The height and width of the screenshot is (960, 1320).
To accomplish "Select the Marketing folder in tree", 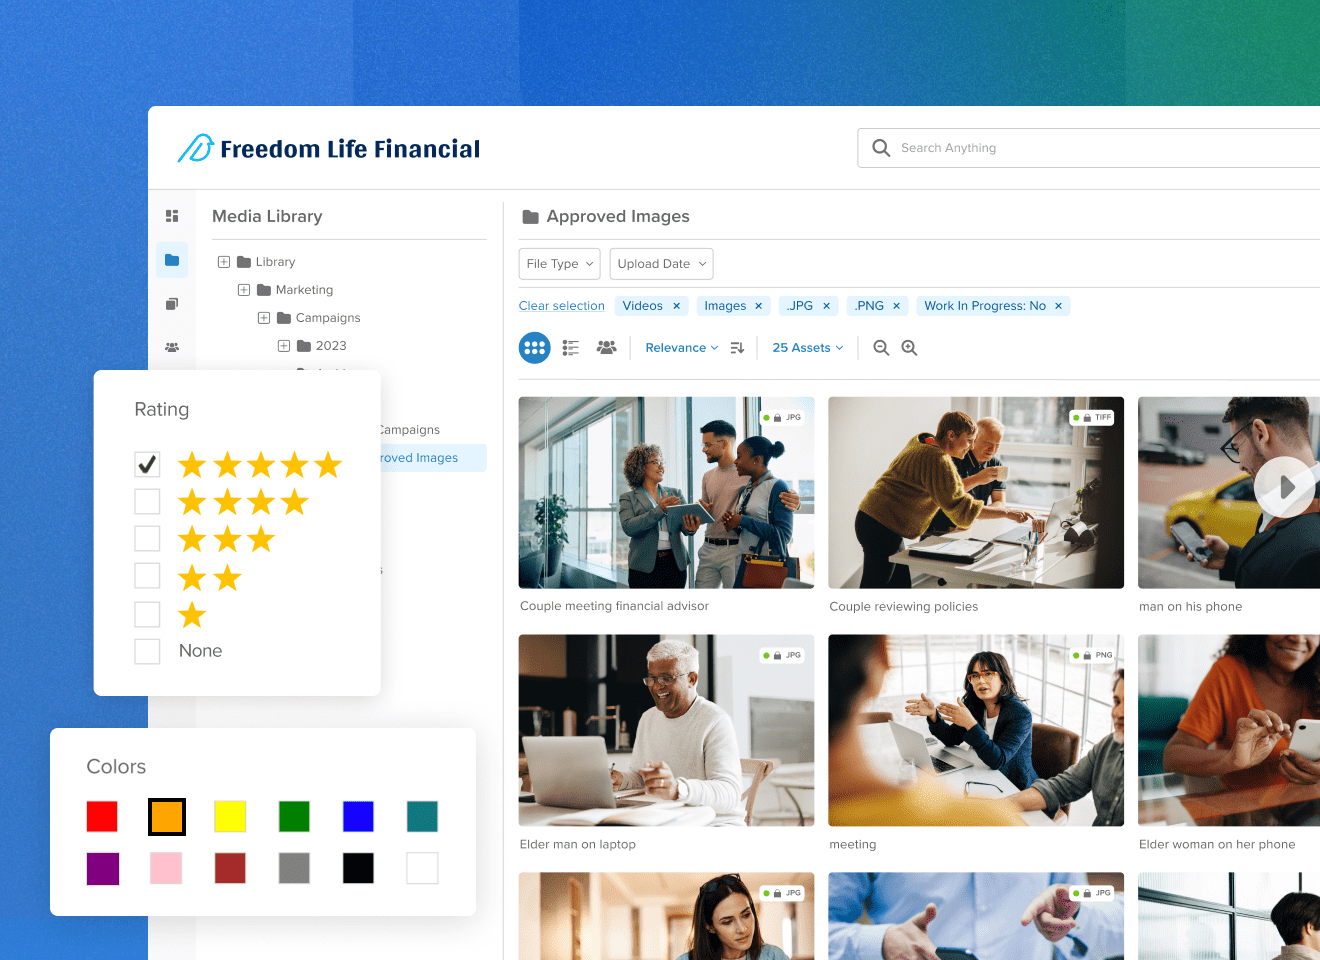I will tap(295, 290).
